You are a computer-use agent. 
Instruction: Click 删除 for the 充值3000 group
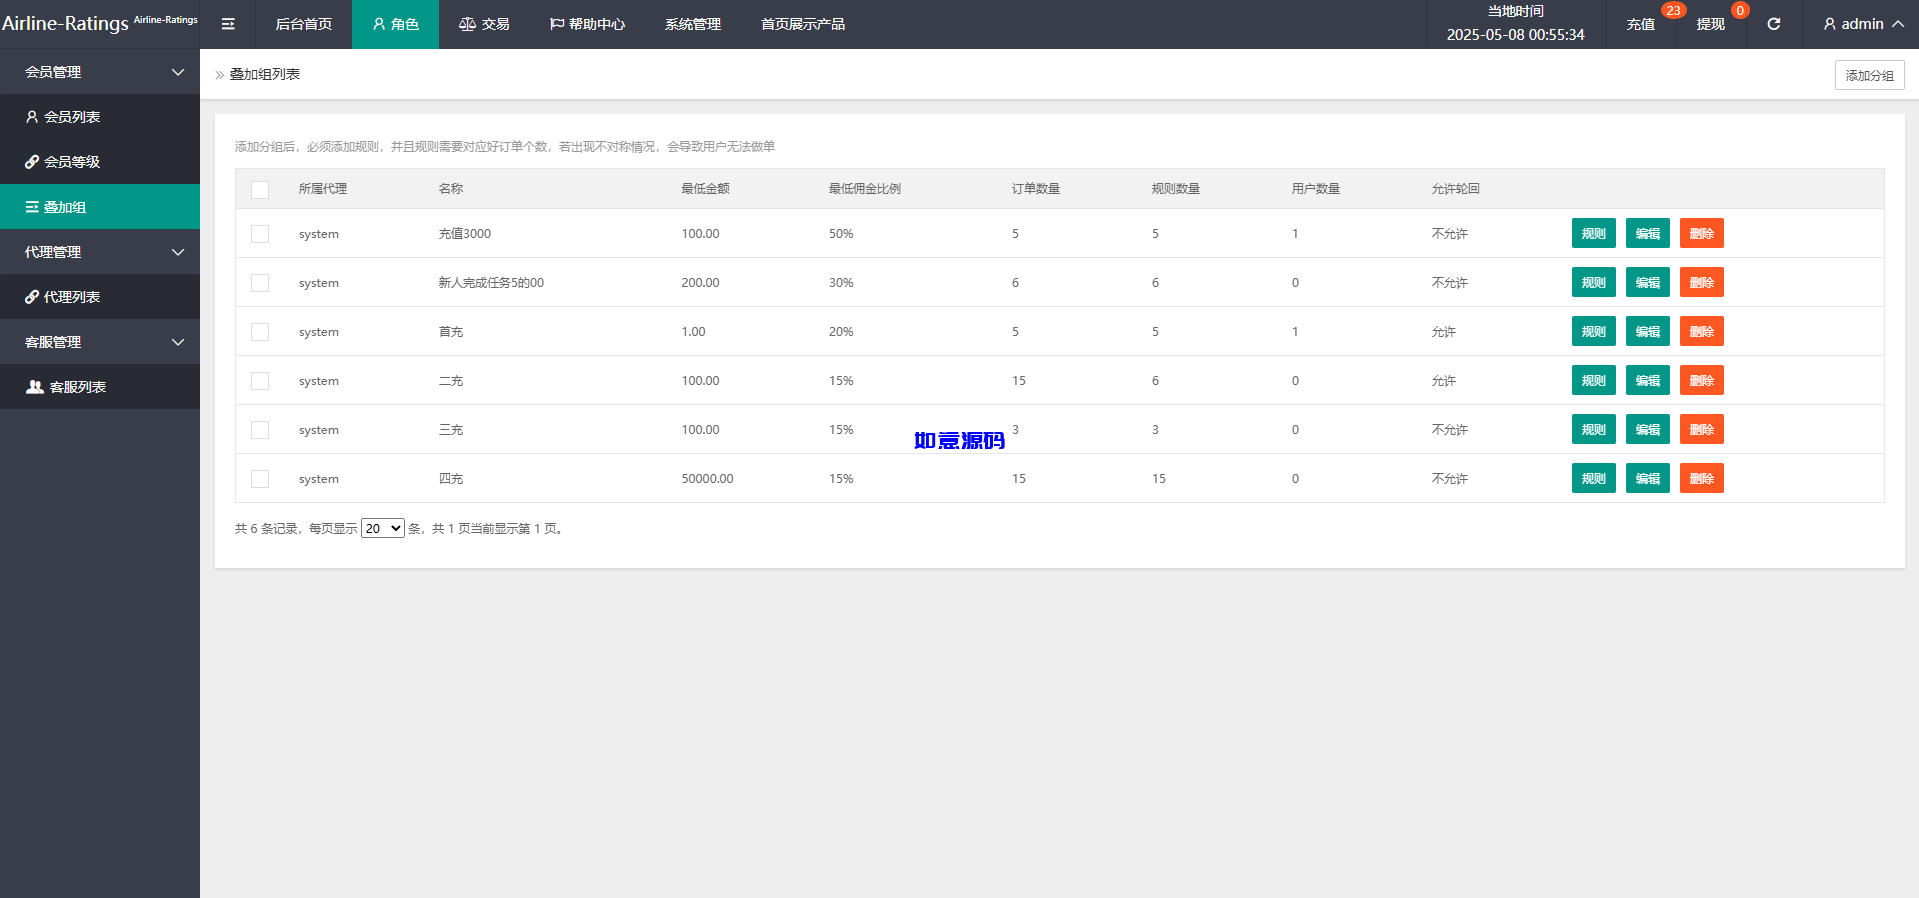pos(1702,233)
